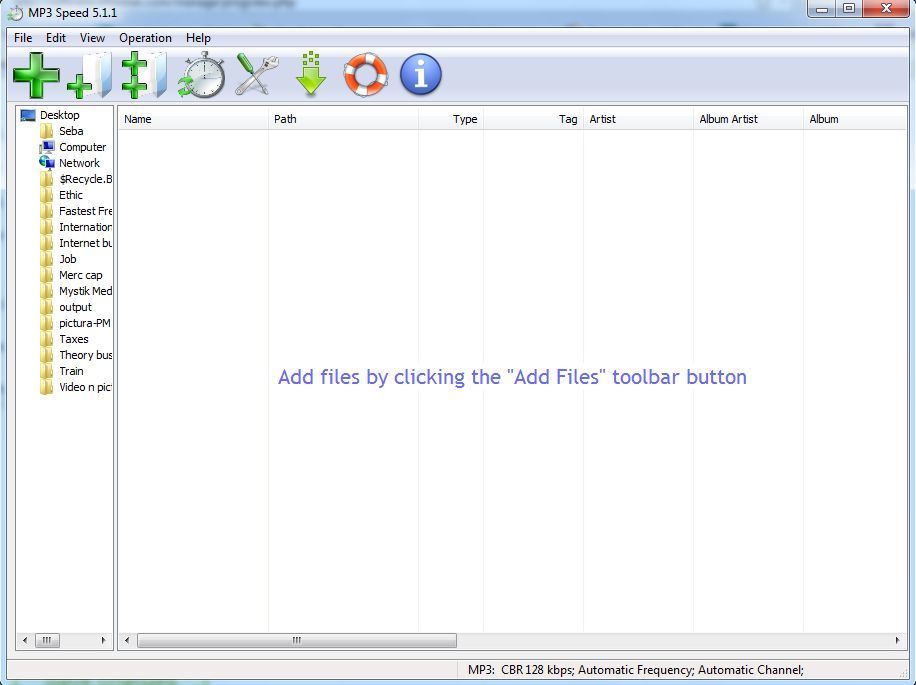This screenshot has height=685, width=916.
Task: Click the right arrow of the horizontal scrollbar
Action: [x=896, y=641]
